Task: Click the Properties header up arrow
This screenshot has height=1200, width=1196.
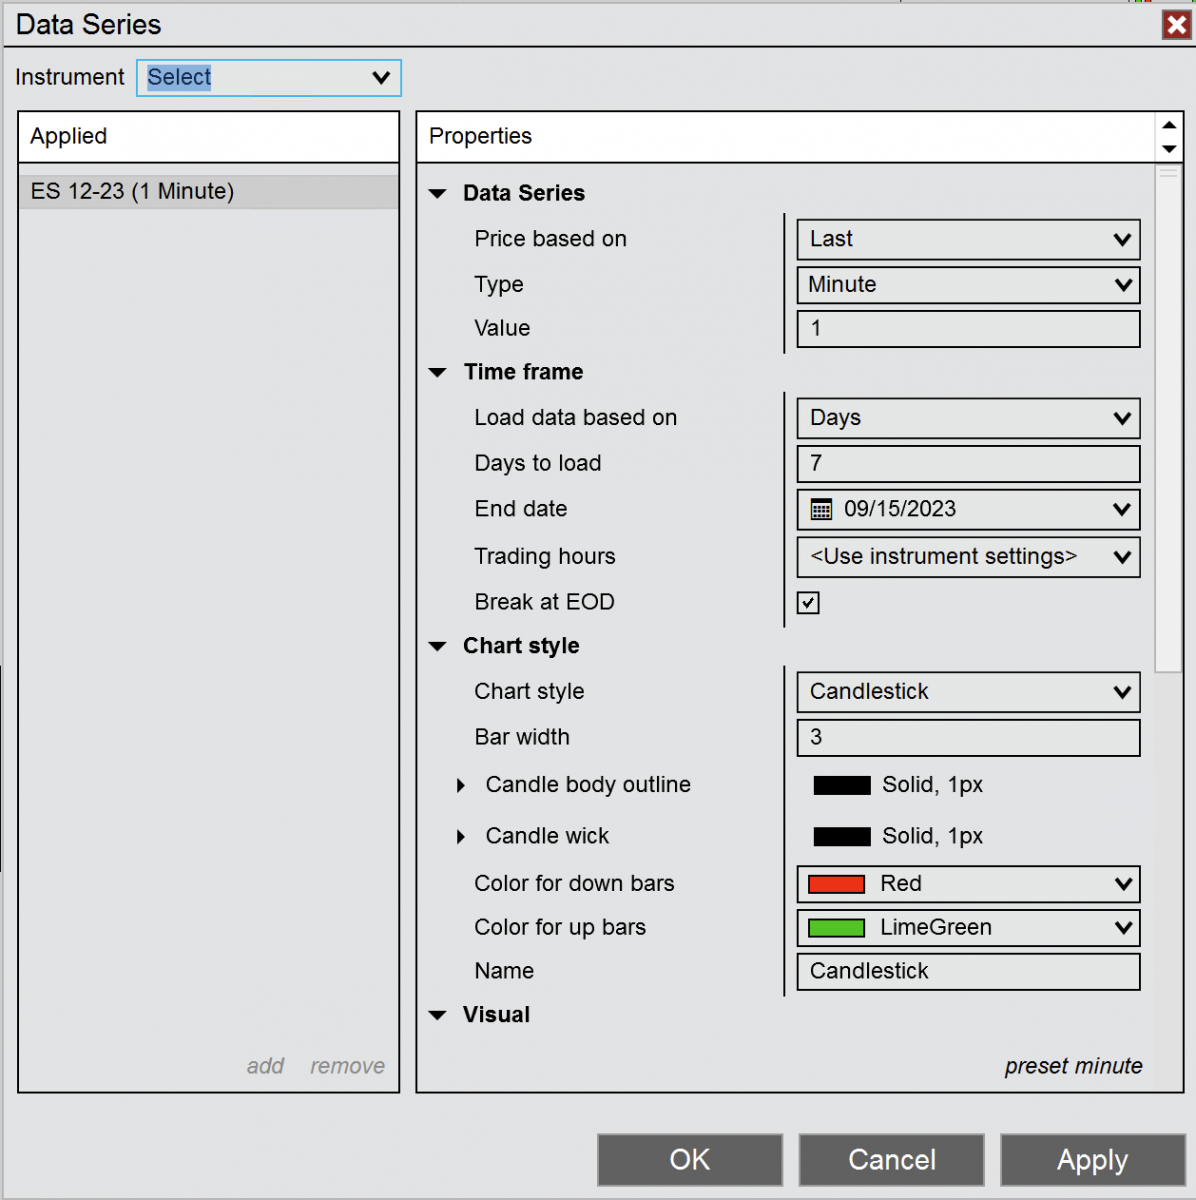Action: click(x=1169, y=125)
